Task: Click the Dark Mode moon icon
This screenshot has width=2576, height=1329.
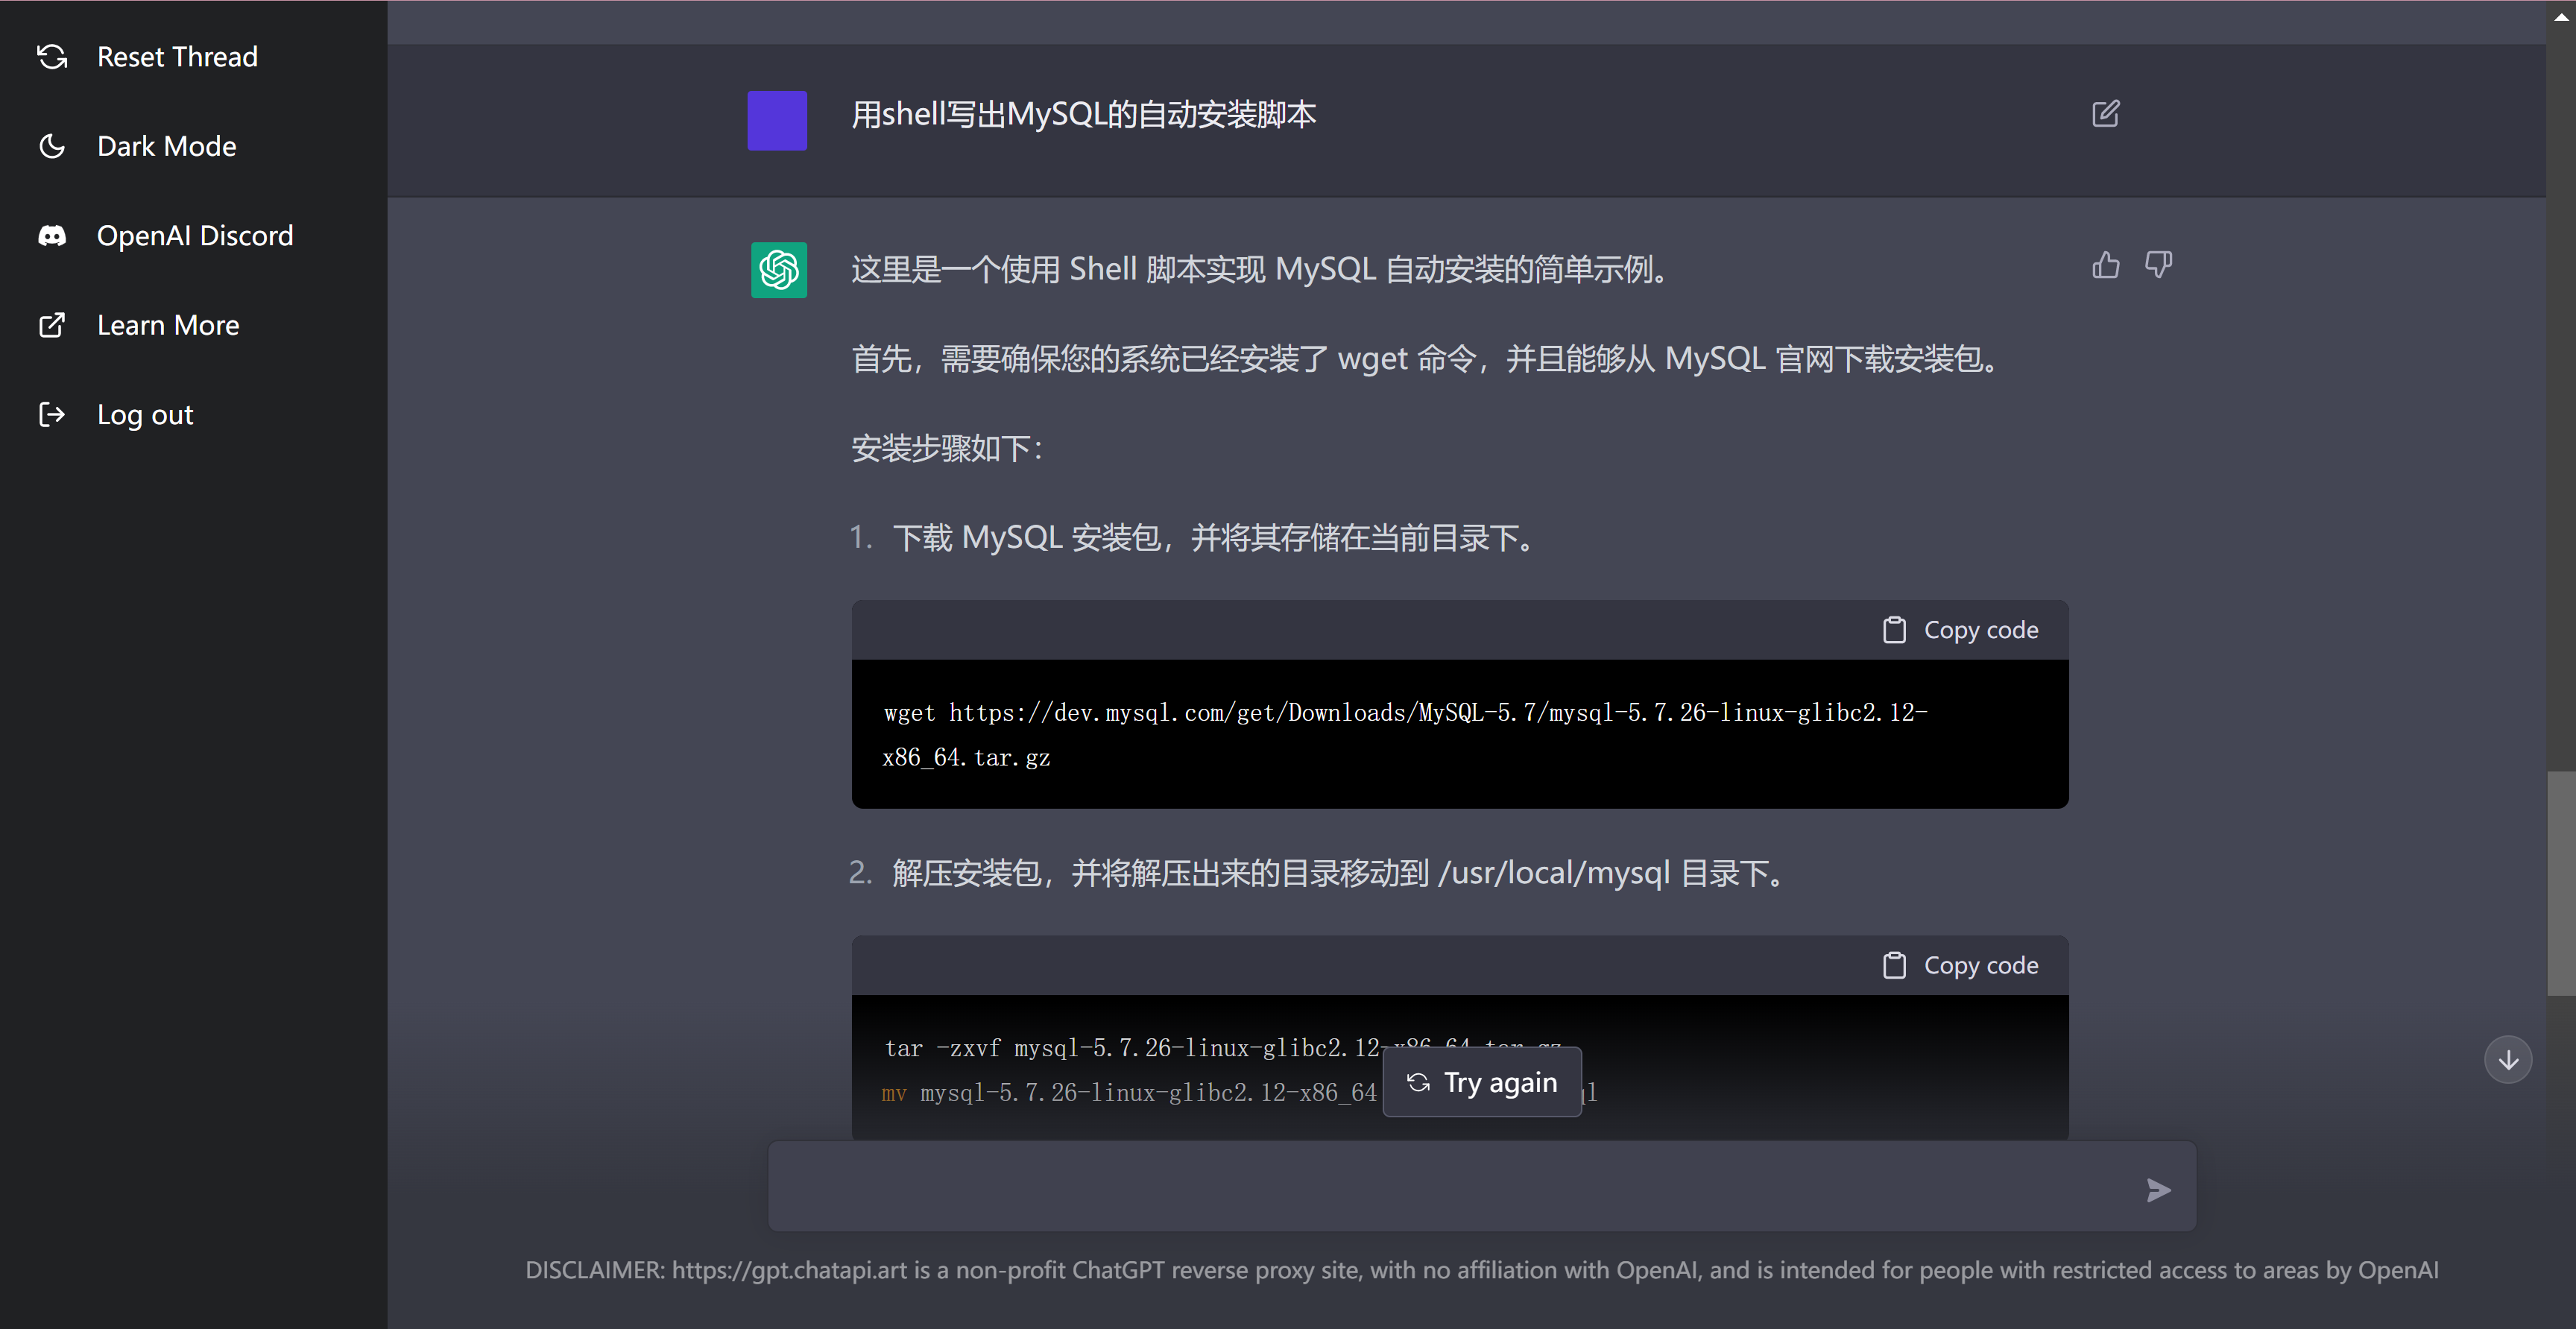Action: (52, 146)
